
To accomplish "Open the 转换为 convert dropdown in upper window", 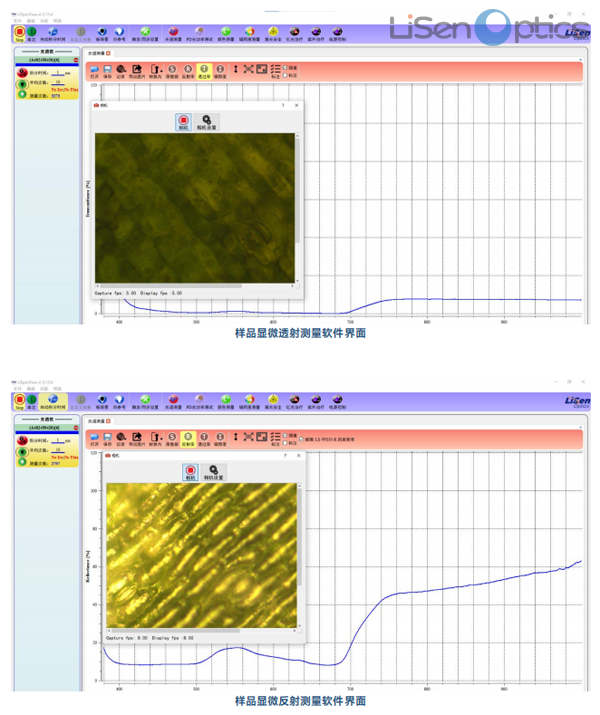I will (156, 72).
